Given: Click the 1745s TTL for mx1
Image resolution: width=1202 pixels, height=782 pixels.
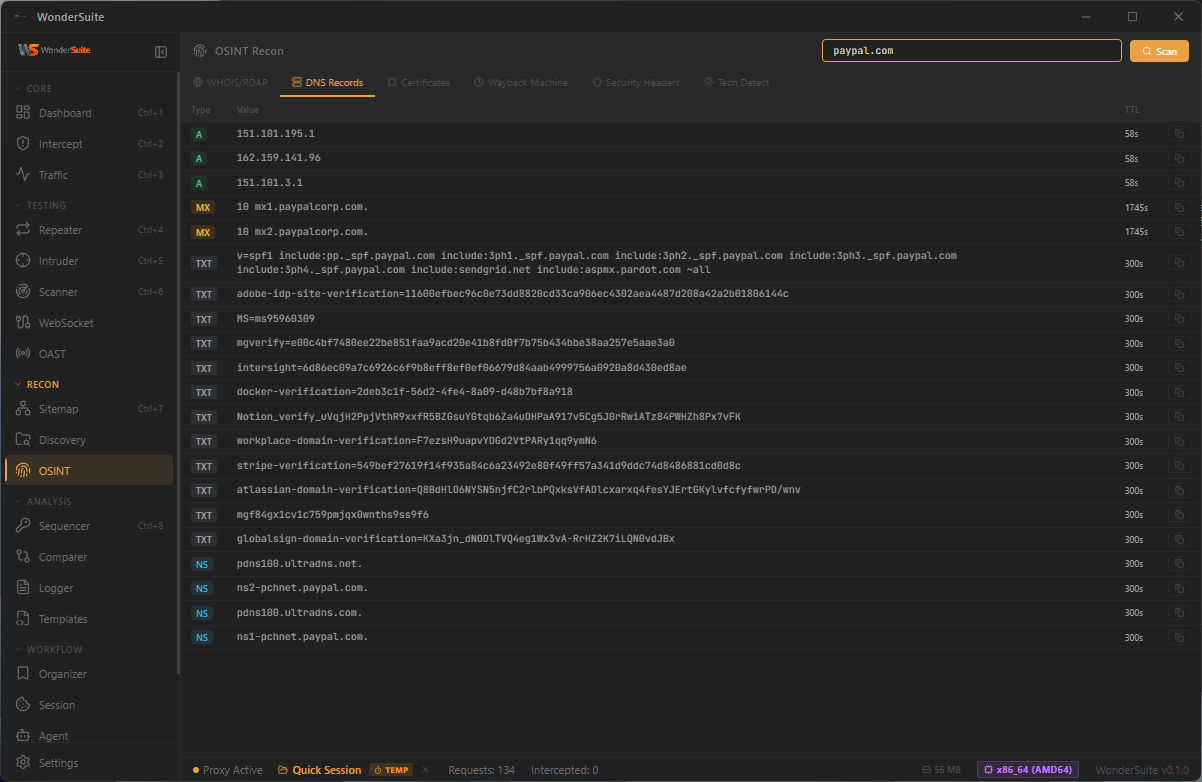Looking at the screenshot, I should click(1136, 208).
